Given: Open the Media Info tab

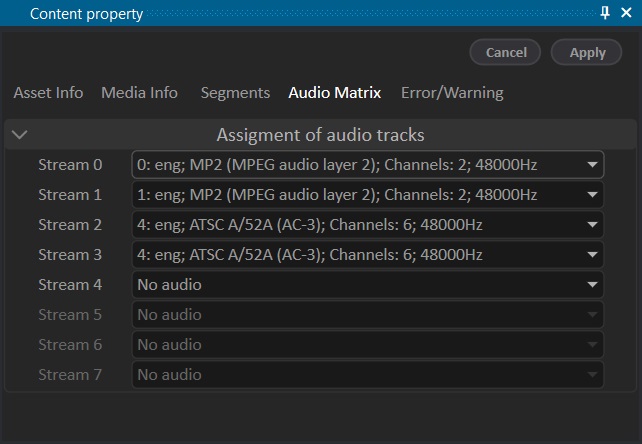Looking at the screenshot, I should [x=139, y=93].
